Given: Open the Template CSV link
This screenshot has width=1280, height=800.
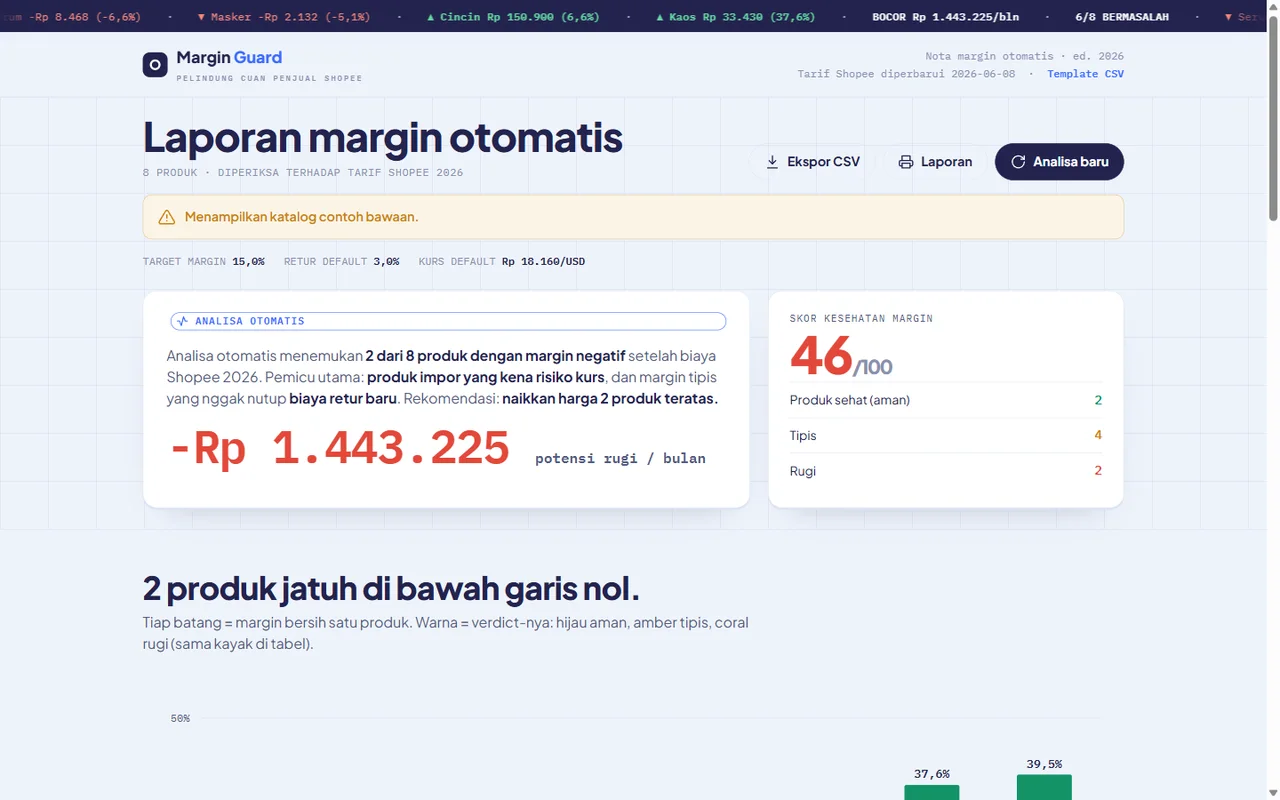Looking at the screenshot, I should pos(1085,74).
